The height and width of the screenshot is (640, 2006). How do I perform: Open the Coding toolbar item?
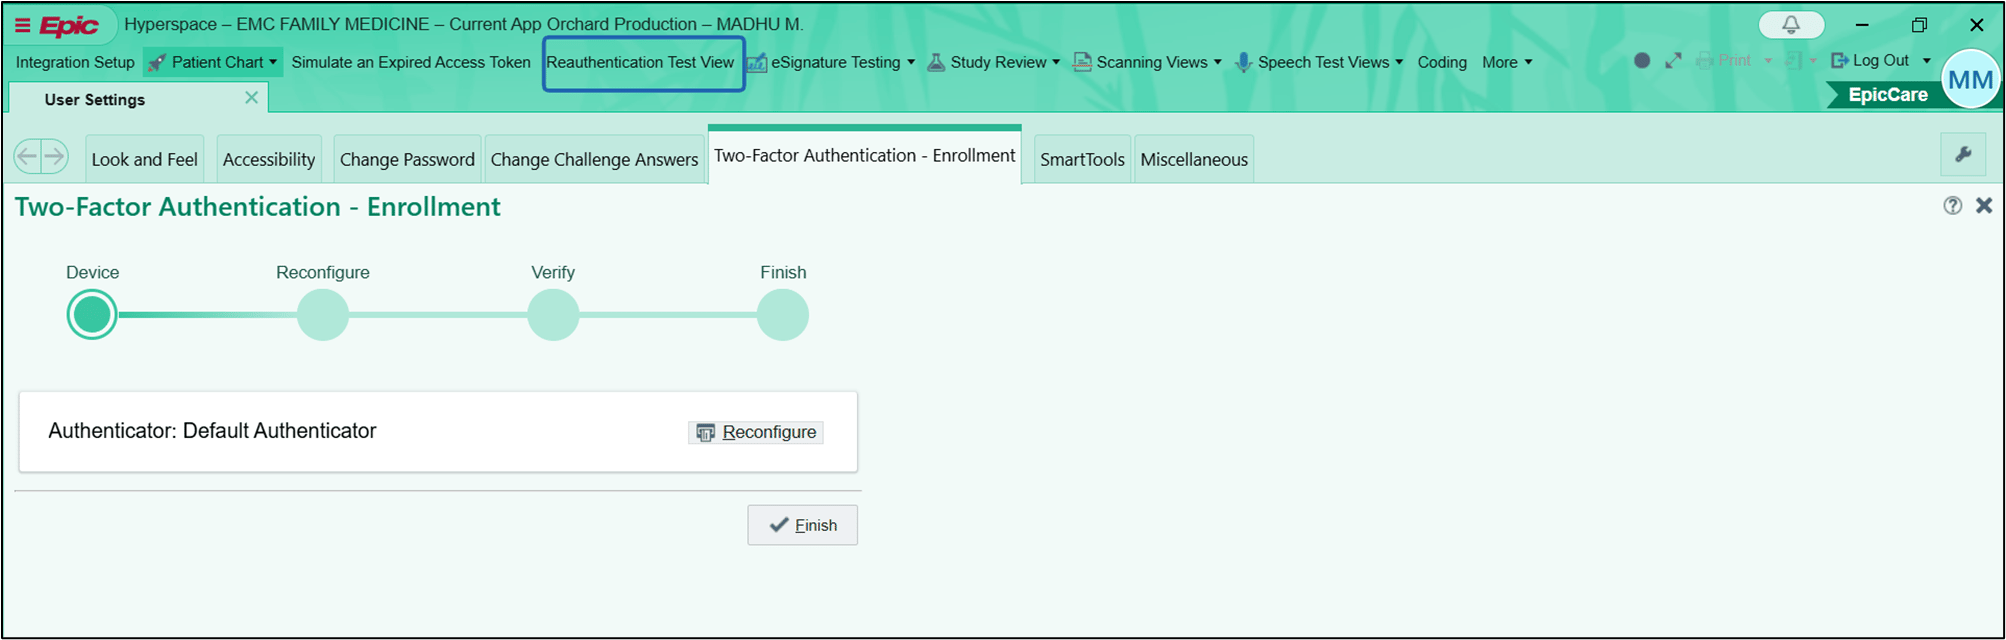(1442, 62)
